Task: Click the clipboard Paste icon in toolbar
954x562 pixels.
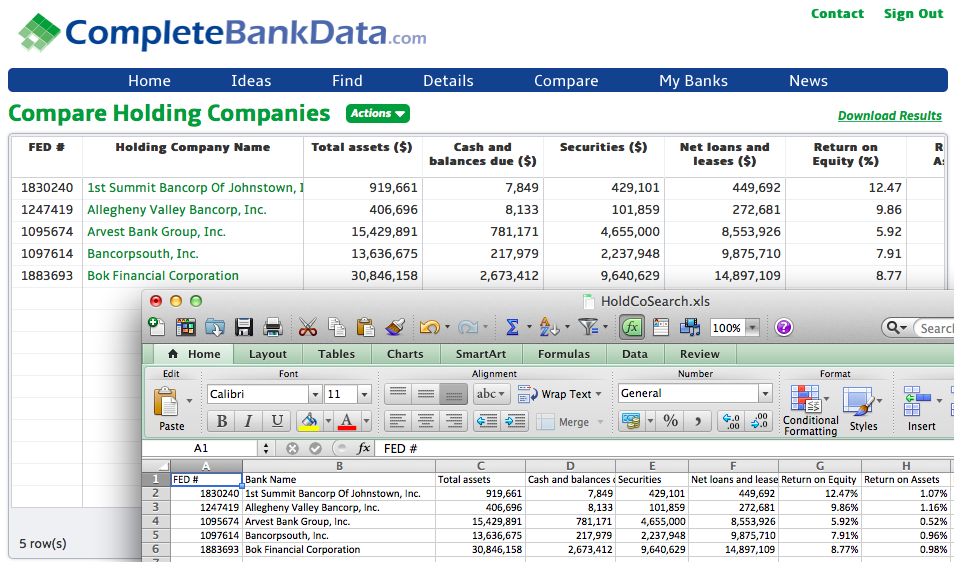Action: point(365,327)
